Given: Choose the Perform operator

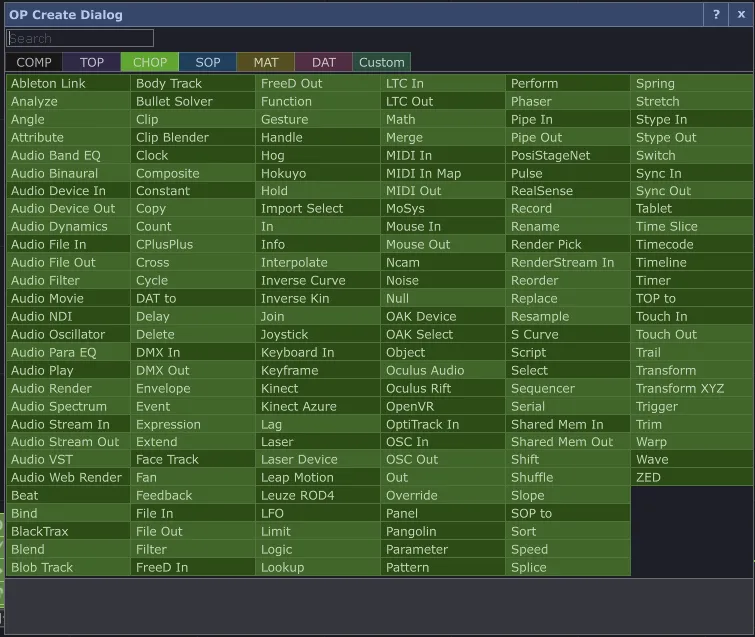Looking at the screenshot, I should pyautogui.click(x=568, y=83).
